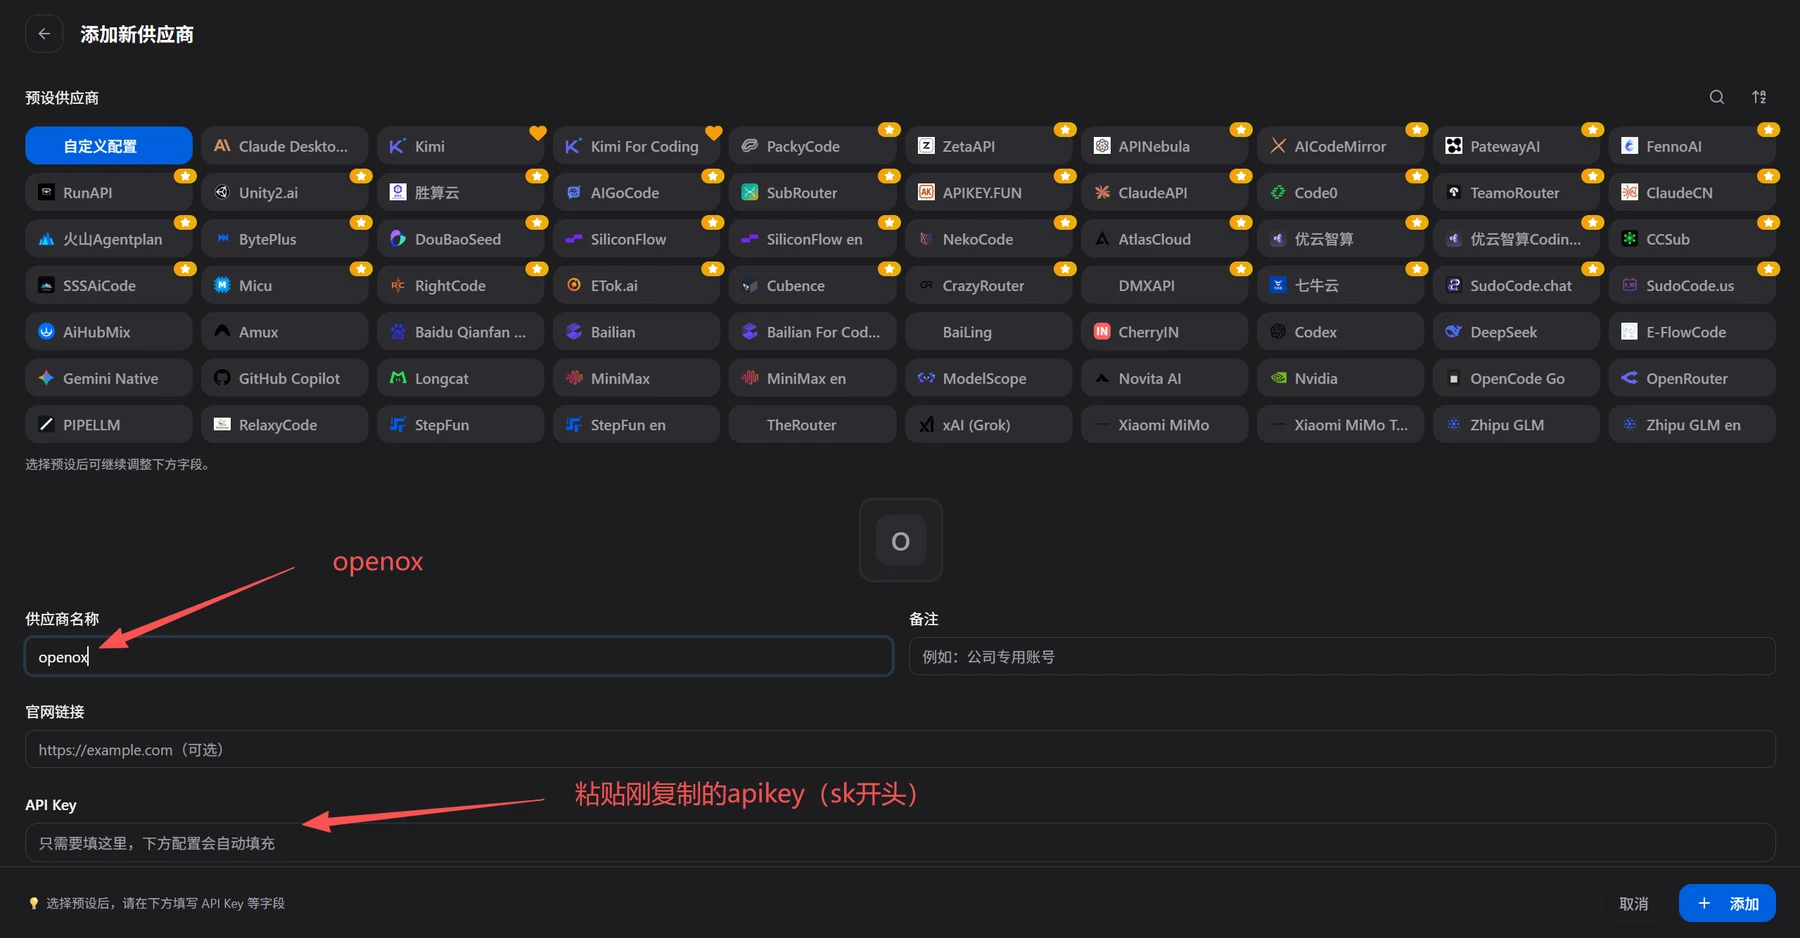Choose the Unity2.ai preset
The width and height of the screenshot is (1800, 938).
(x=285, y=192)
